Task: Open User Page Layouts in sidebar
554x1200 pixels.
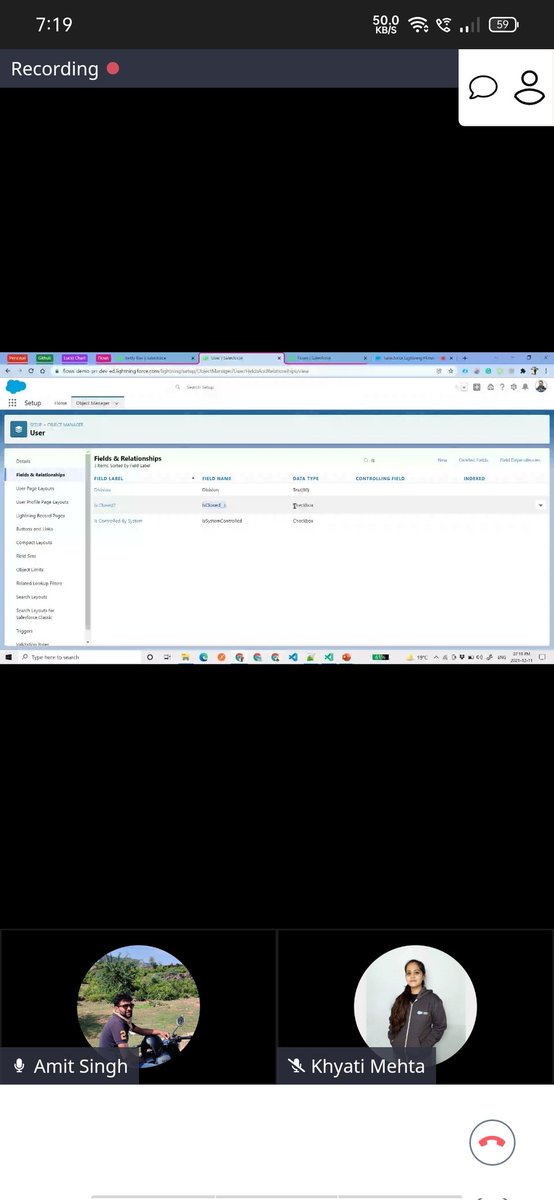Action: click(35, 488)
